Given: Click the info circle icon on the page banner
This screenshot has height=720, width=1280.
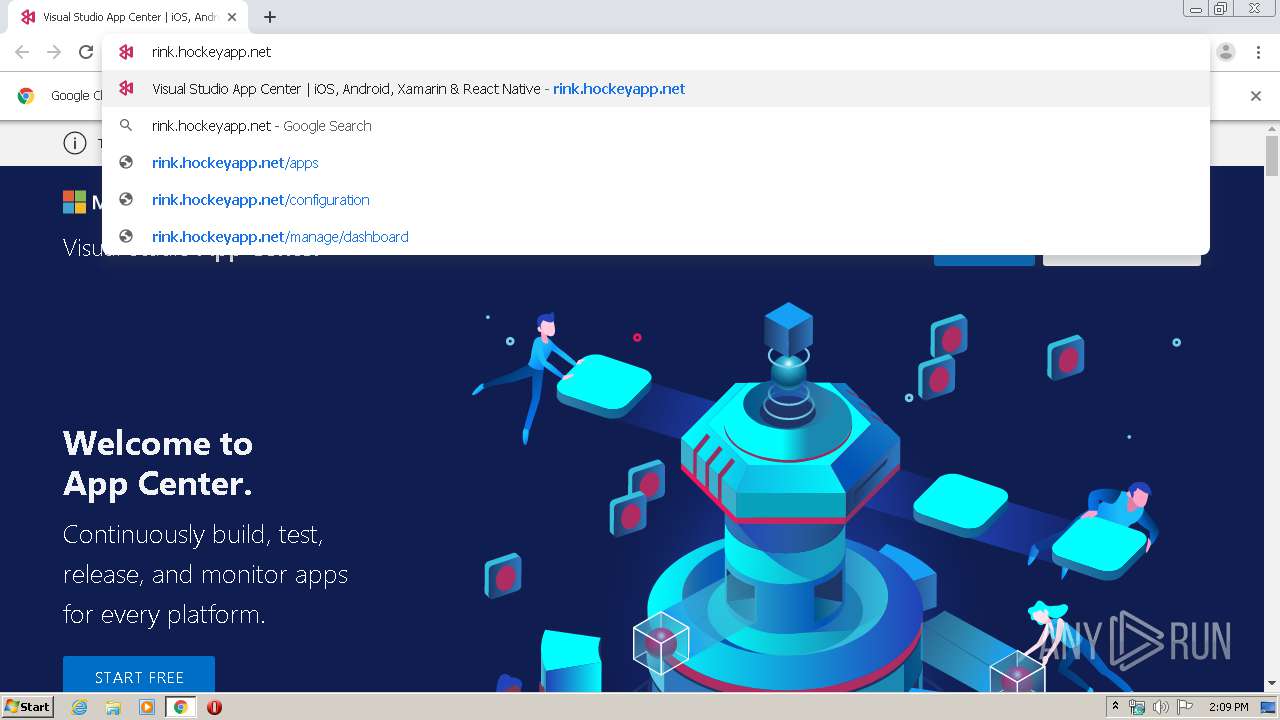Looking at the screenshot, I should [x=75, y=143].
